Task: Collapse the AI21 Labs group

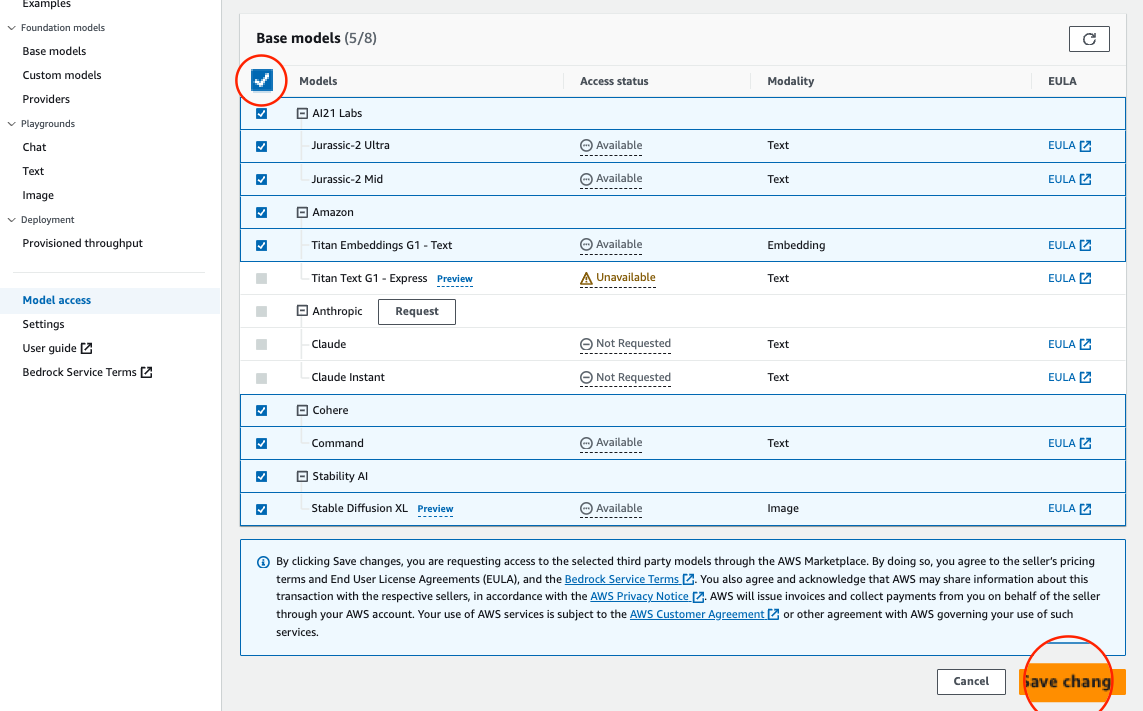Action: (x=302, y=114)
